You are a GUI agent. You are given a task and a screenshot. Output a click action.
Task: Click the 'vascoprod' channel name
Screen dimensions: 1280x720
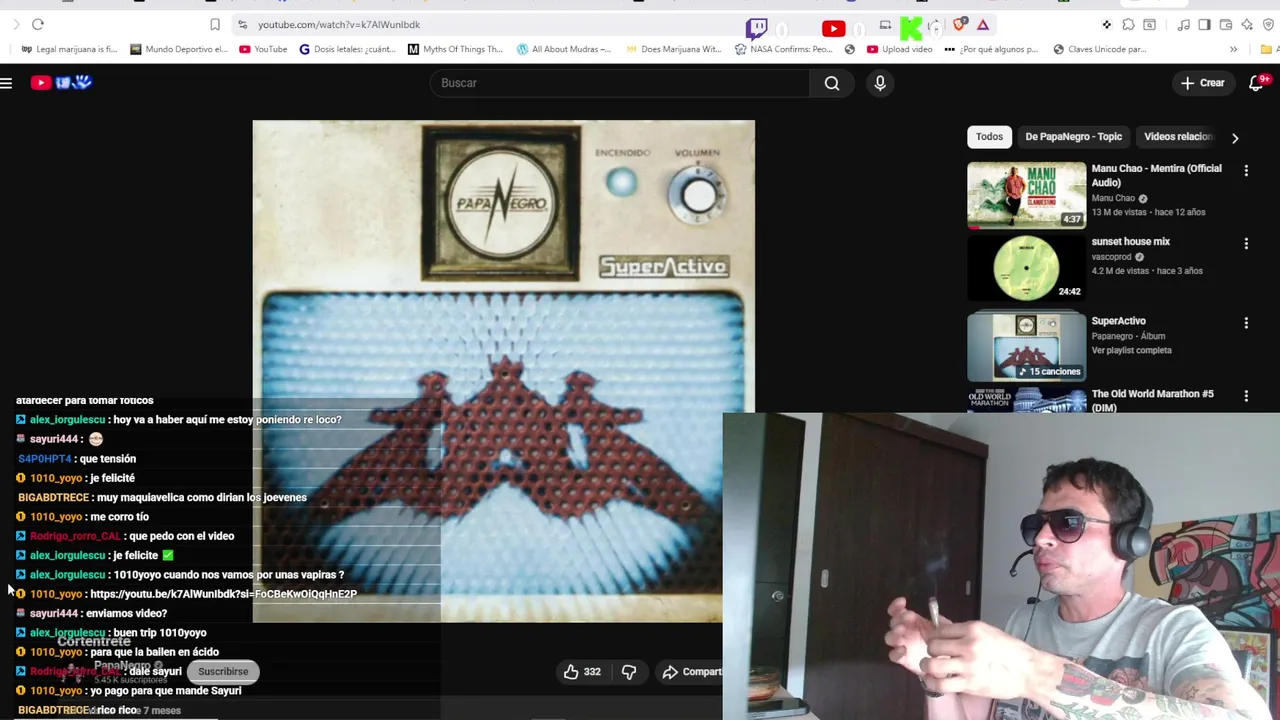pos(1111,257)
